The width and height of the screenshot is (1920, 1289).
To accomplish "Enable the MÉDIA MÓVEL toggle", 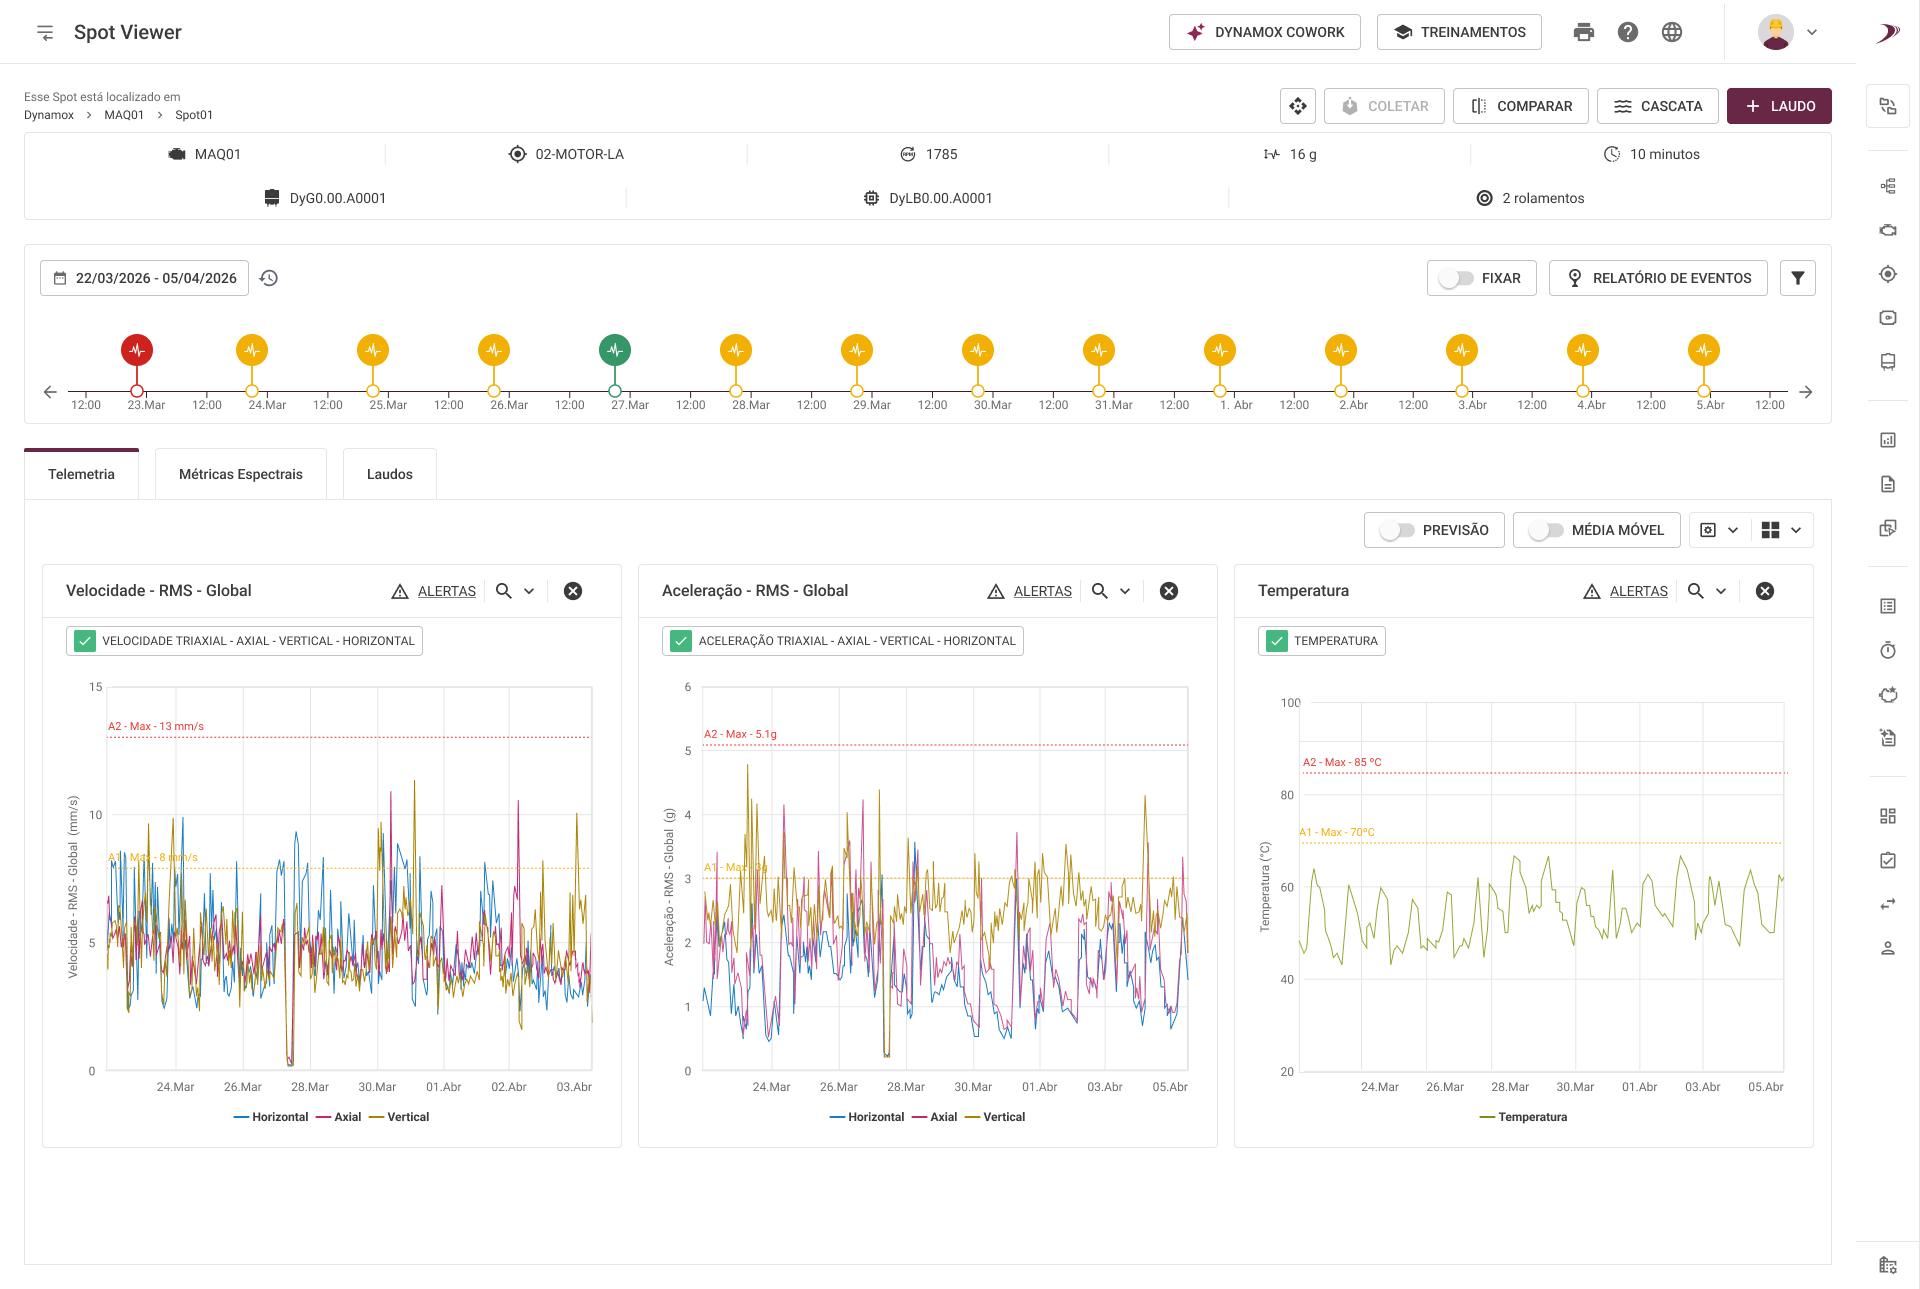I will click(x=1546, y=530).
